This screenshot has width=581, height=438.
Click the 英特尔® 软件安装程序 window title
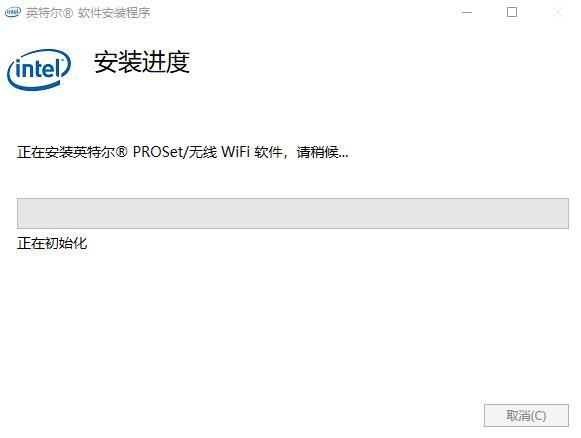(x=88, y=13)
